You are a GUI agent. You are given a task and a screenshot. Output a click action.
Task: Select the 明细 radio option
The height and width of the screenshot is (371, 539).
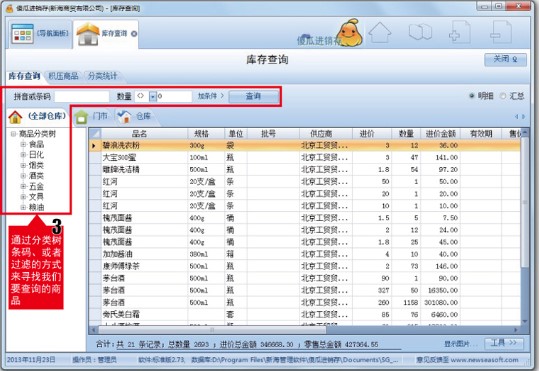tap(472, 96)
